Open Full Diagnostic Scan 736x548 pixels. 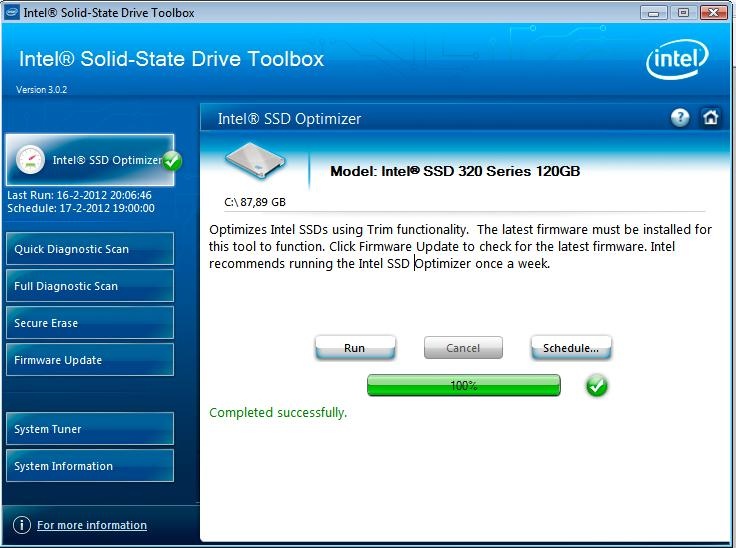(90, 286)
